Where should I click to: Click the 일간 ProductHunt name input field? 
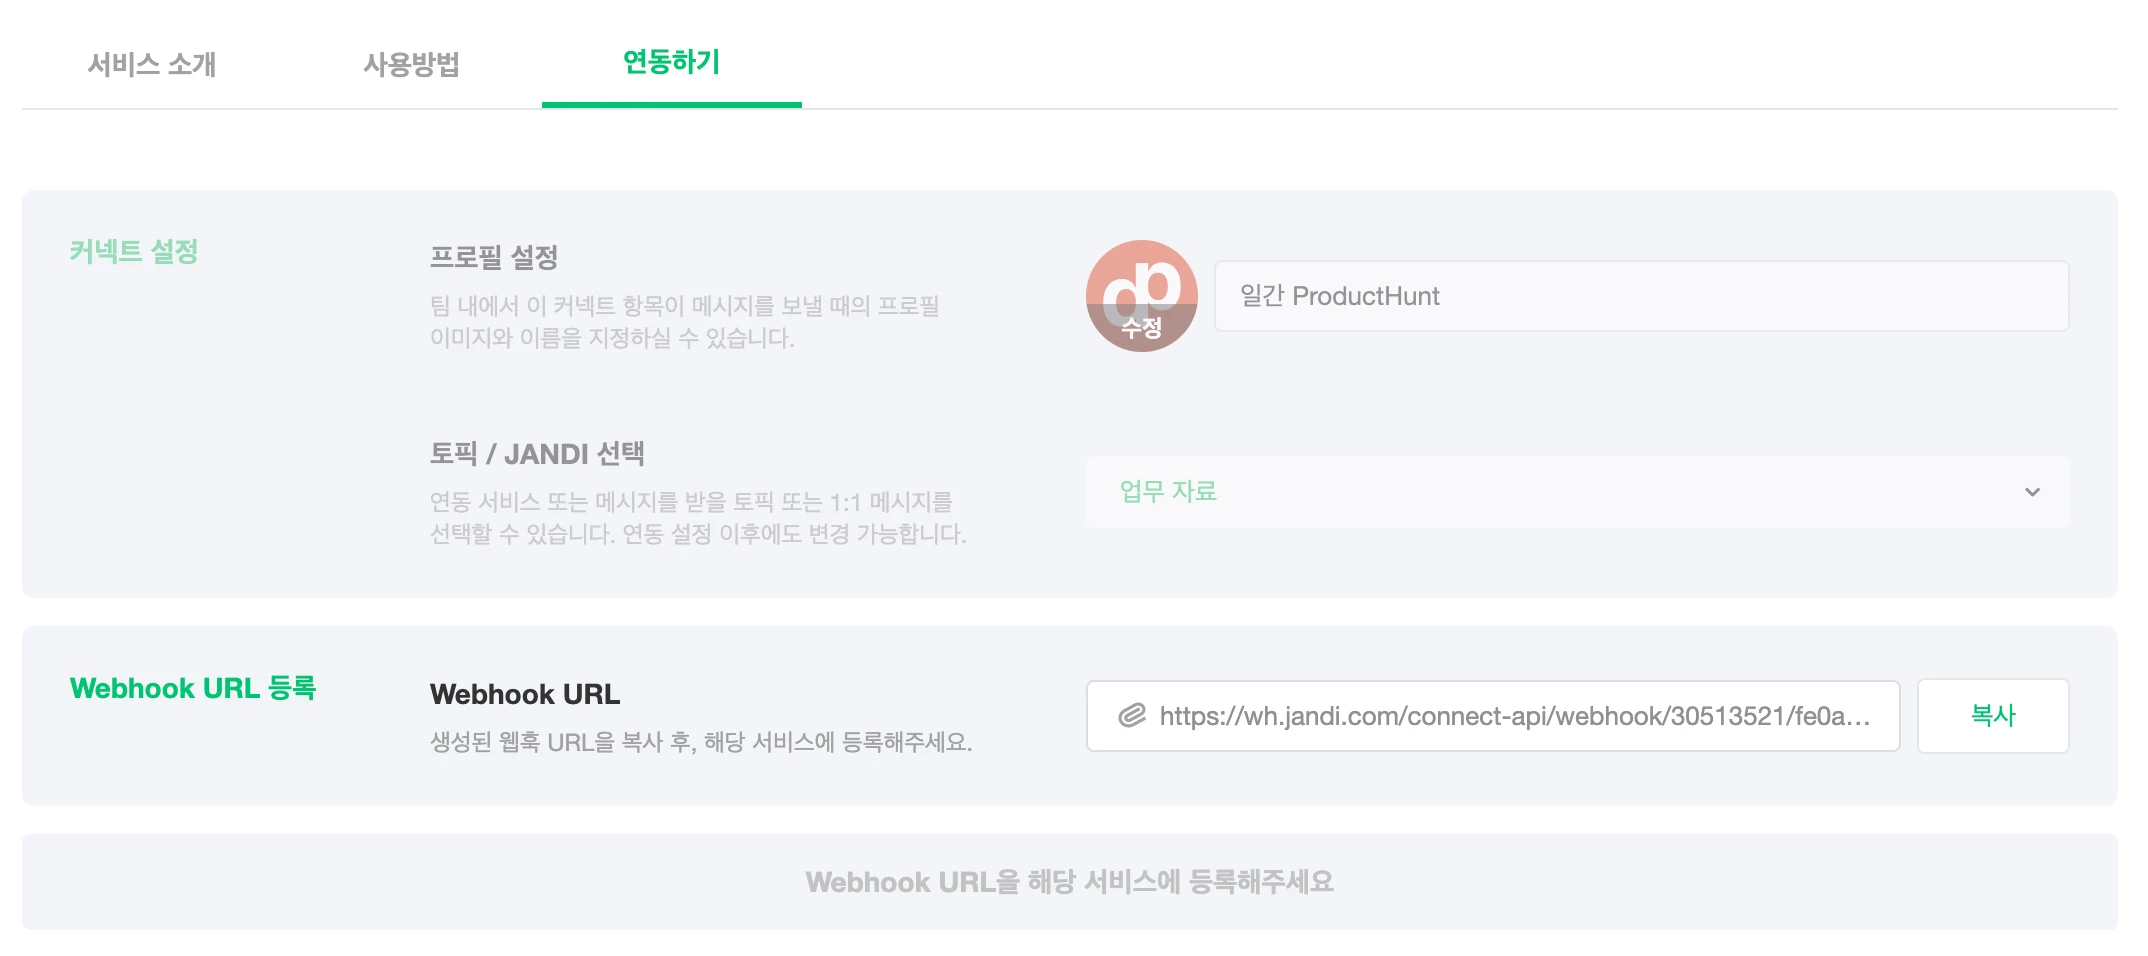point(1641,296)
